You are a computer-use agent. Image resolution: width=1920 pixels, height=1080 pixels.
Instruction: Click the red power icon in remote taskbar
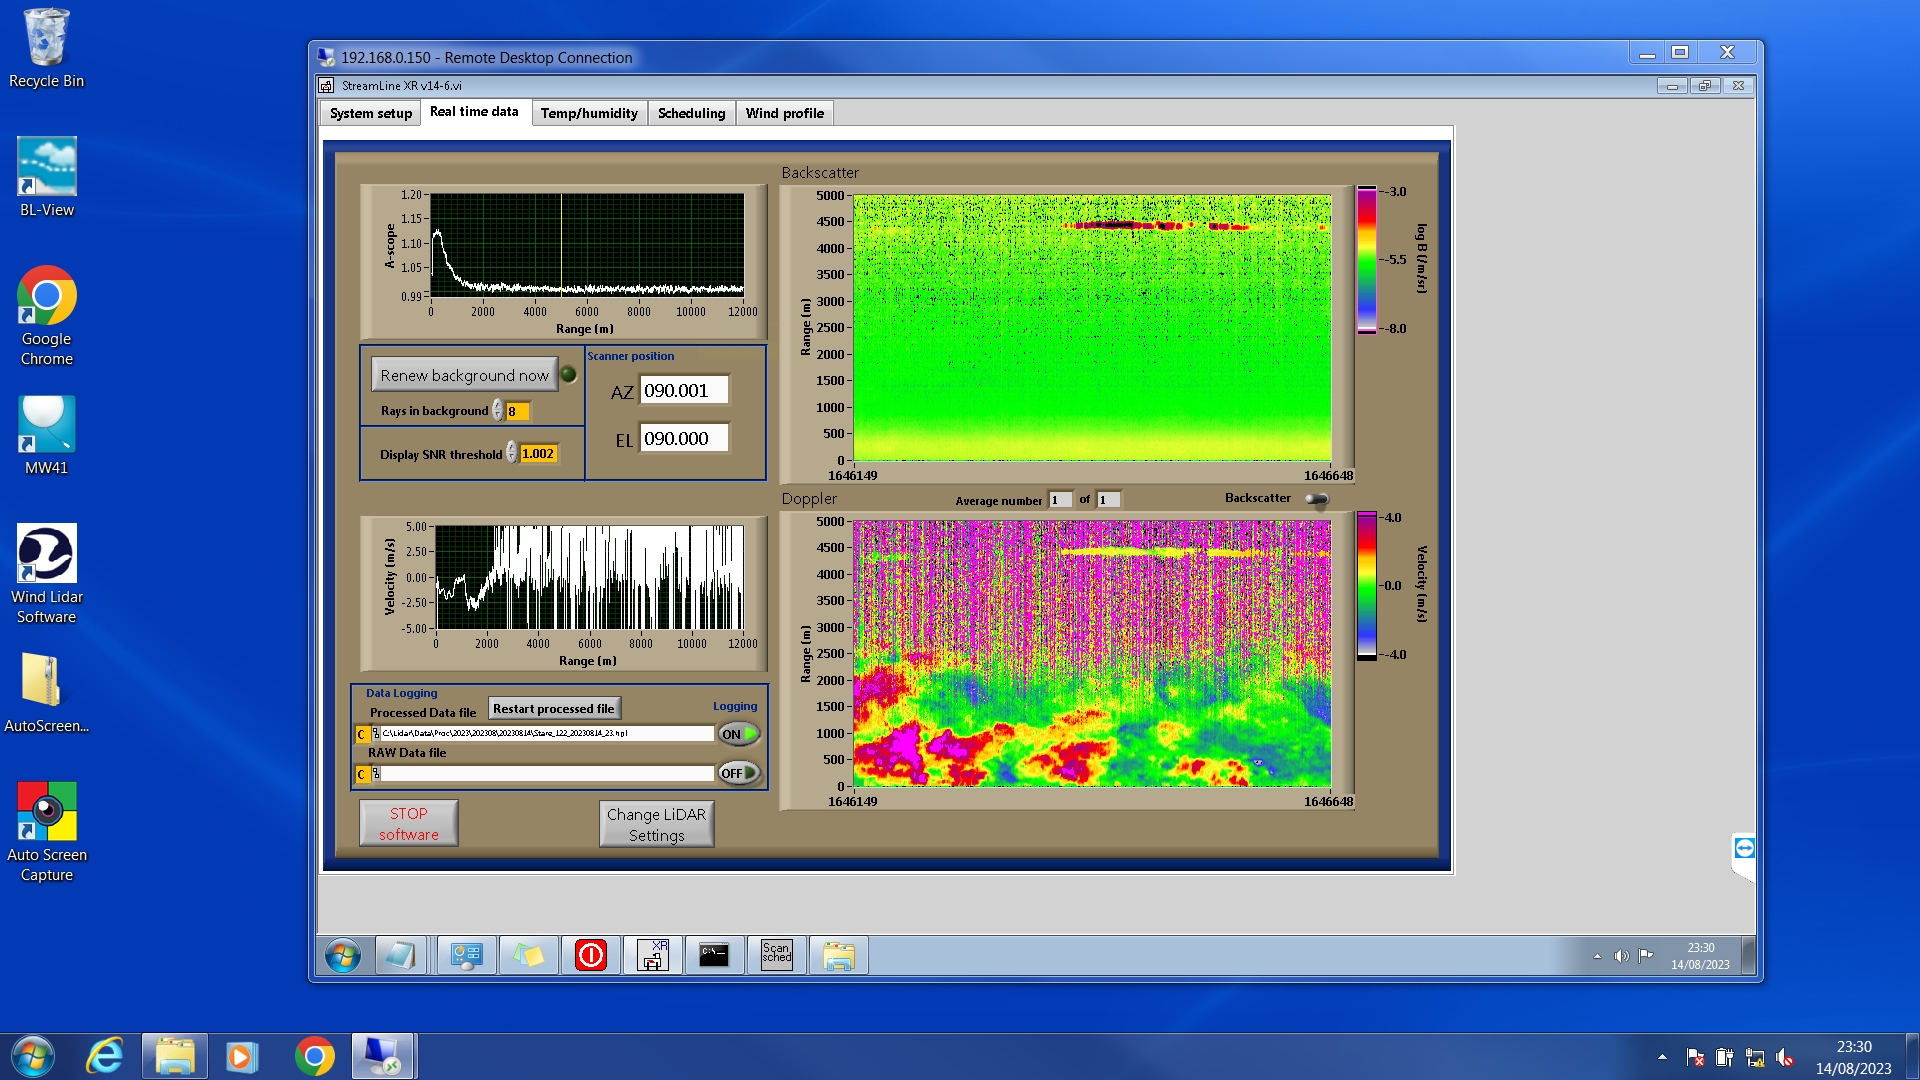click(590, 955)
